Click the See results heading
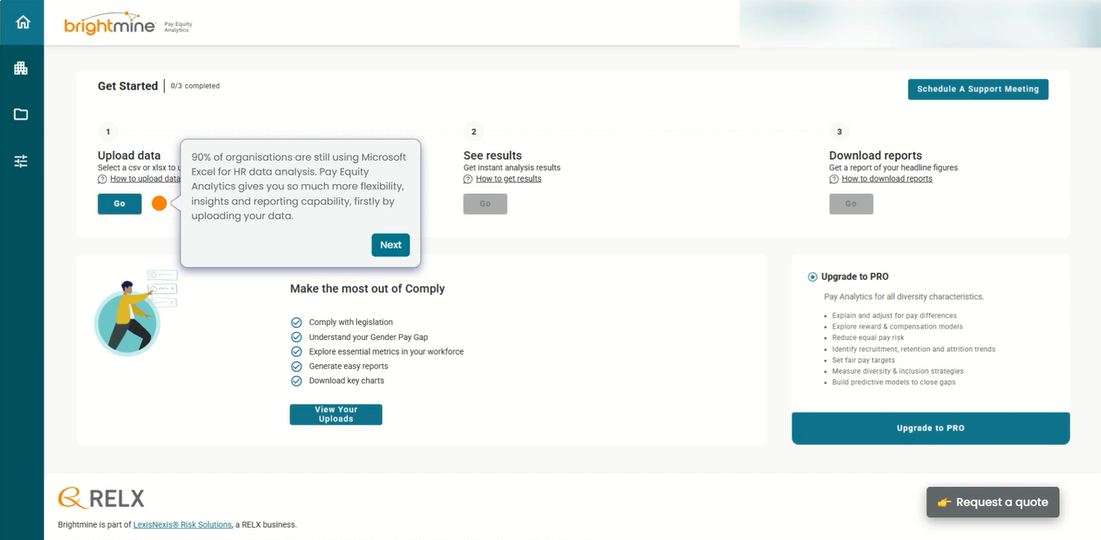Viewport: 1101px width, 540px height. (492, 155)
